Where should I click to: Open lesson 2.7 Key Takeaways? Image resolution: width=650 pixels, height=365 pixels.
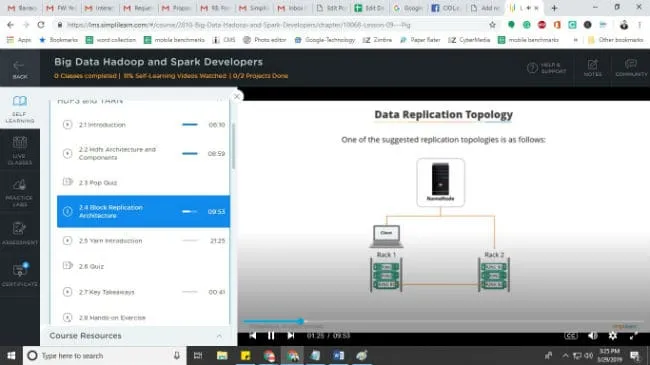pos(143,292)
